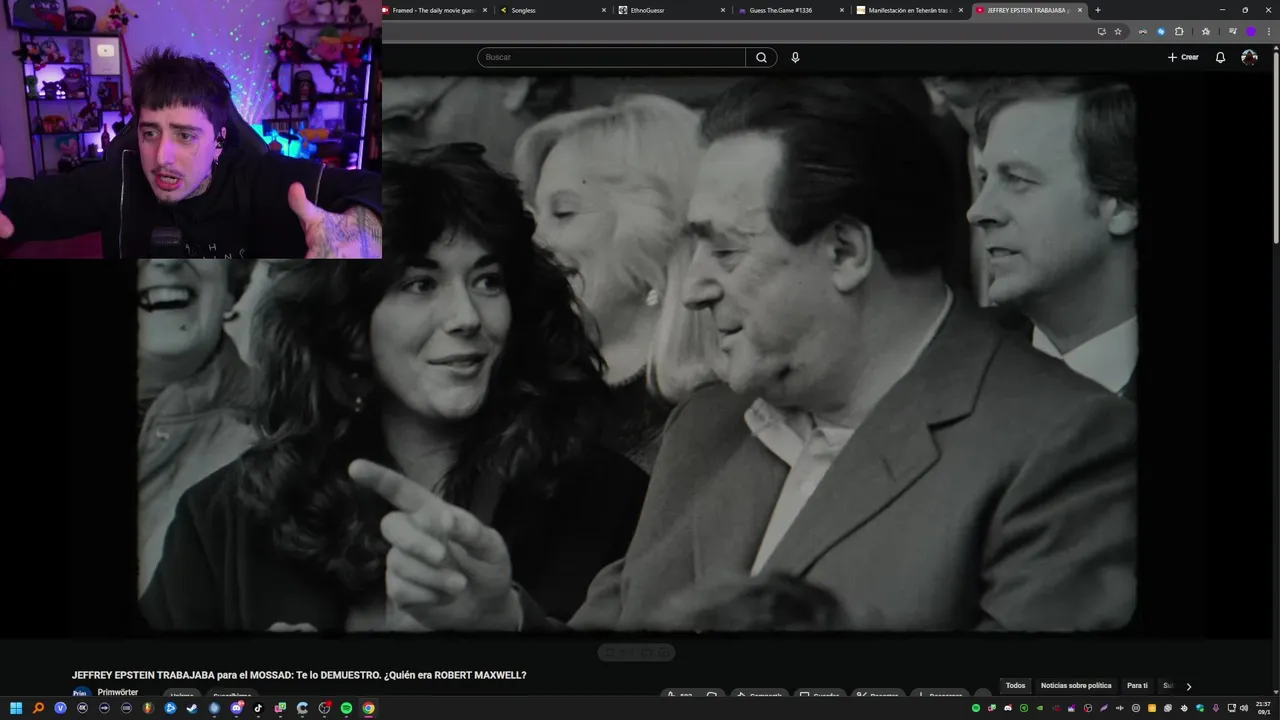Image resolution: width=1280 pixels, height=720 pixels.
Task: Switch to Manifestación en Teherán tab
Action: point(908,10)
